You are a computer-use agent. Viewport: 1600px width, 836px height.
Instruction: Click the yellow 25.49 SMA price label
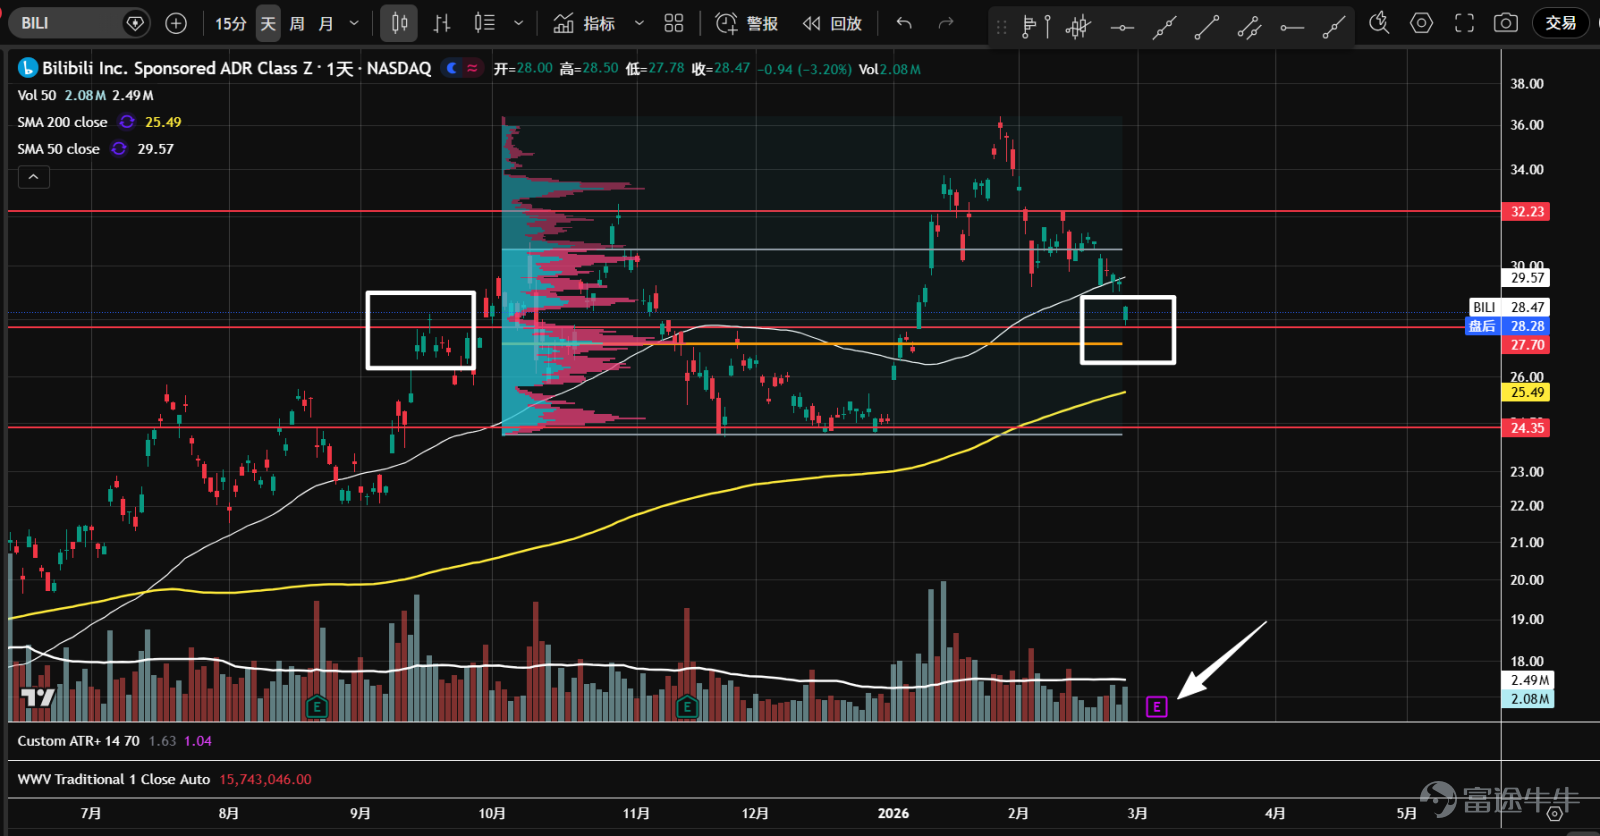point(1526,392)
